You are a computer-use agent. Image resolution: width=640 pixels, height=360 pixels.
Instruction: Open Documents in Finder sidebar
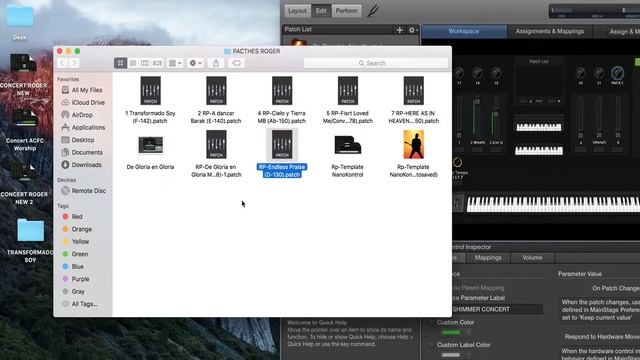tap(82, 152)
